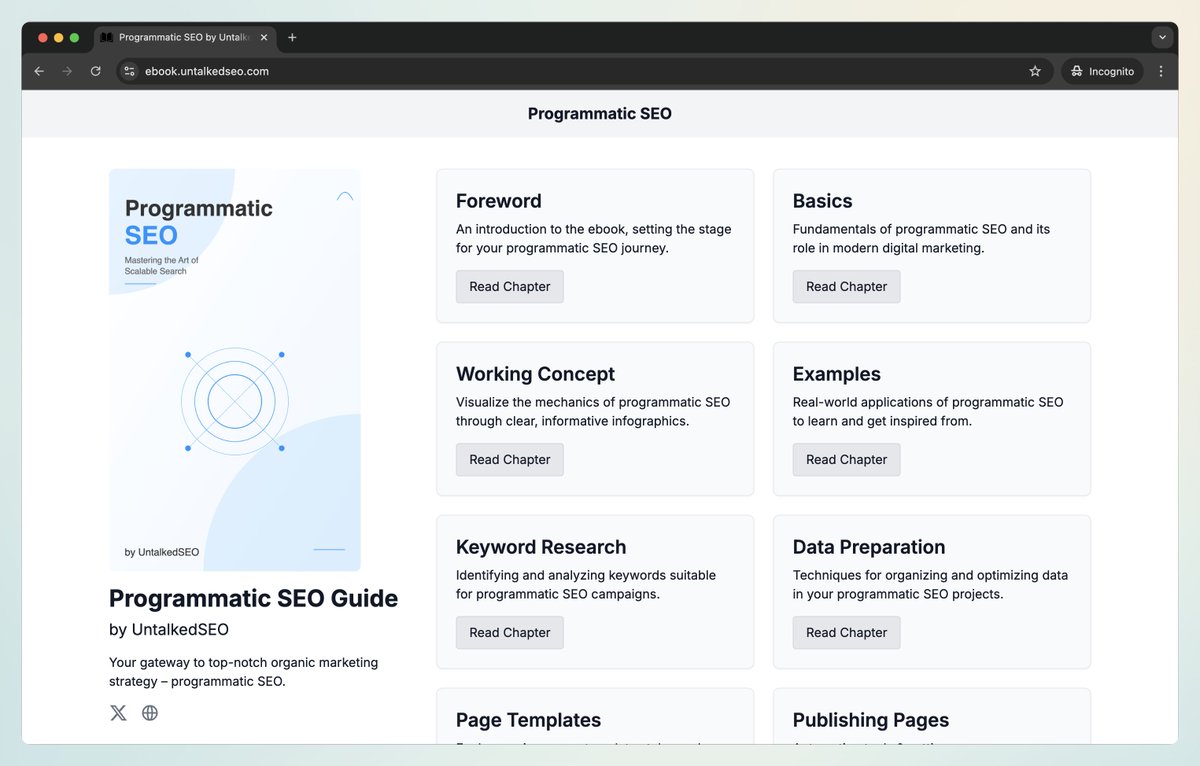
Task: Open the Incognito profile indicator
Action: pos(1101,71)
